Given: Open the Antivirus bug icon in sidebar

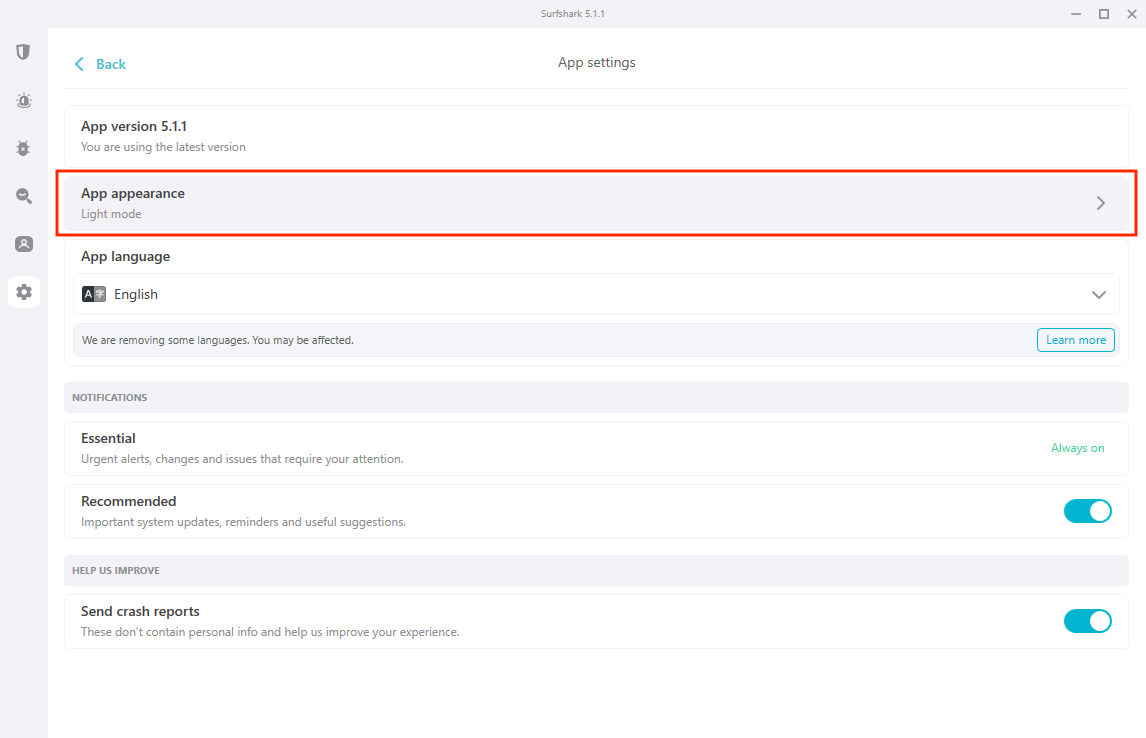Looking at the screenshot, I should [23, 148].
